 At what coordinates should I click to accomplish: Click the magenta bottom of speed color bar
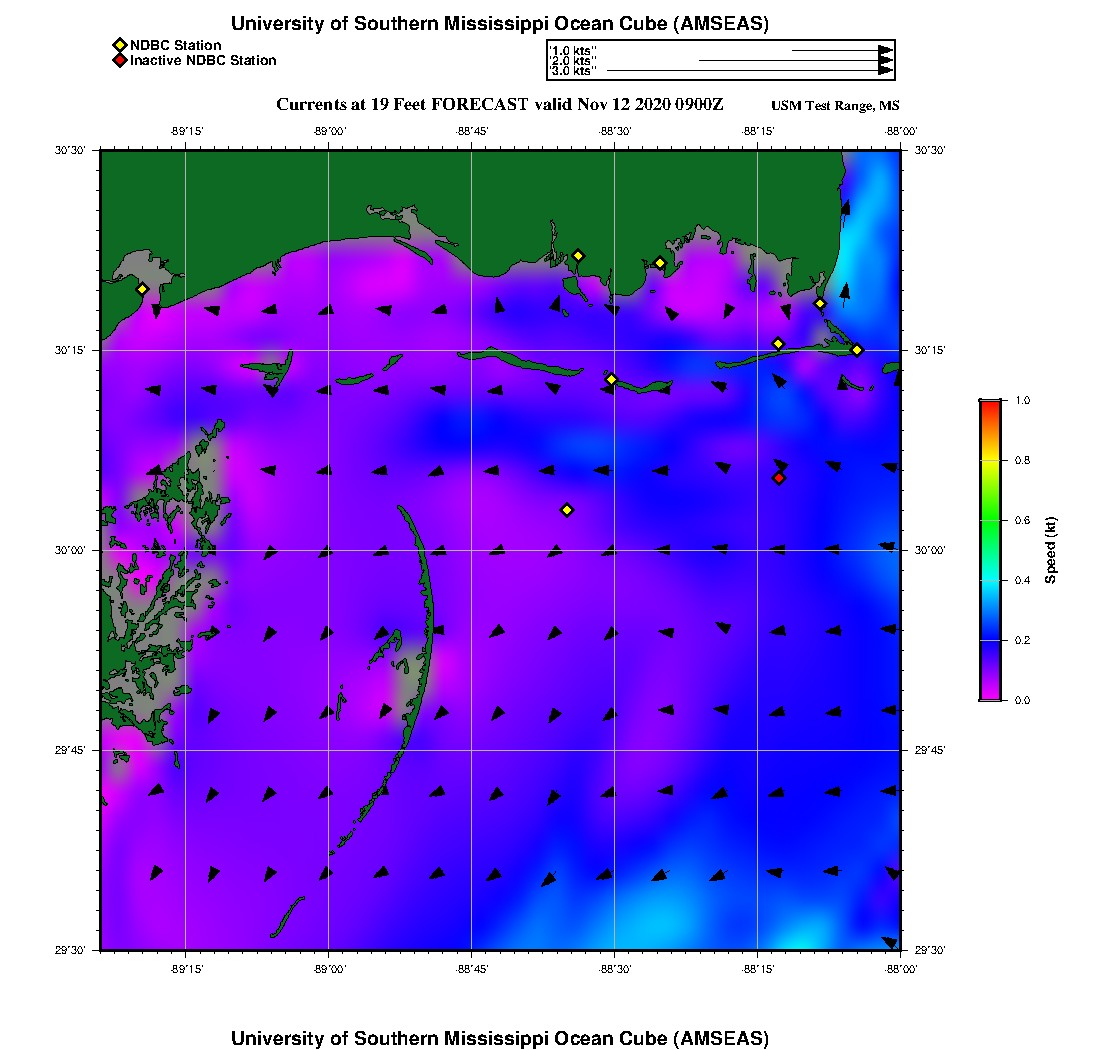pyautogui.click(x=990, y=694)
